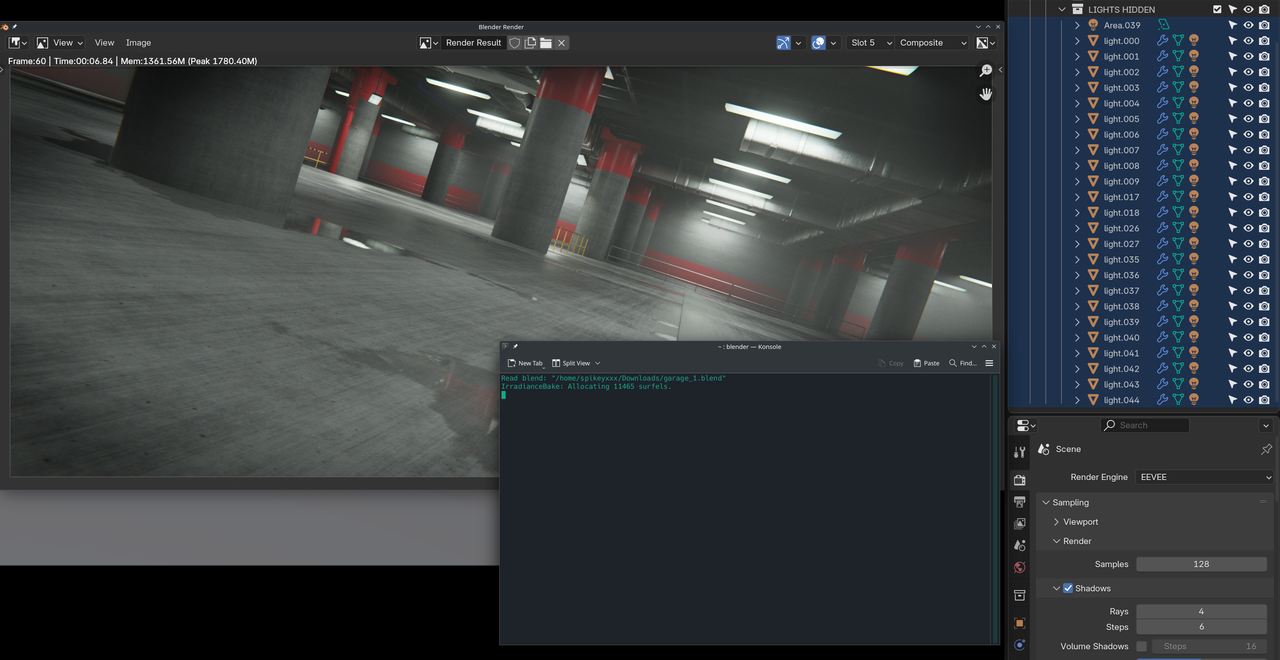Viewport: 1280px width, 660px height.
Task: Open the Composite render pass dropdown
Action: coord(930,43)
